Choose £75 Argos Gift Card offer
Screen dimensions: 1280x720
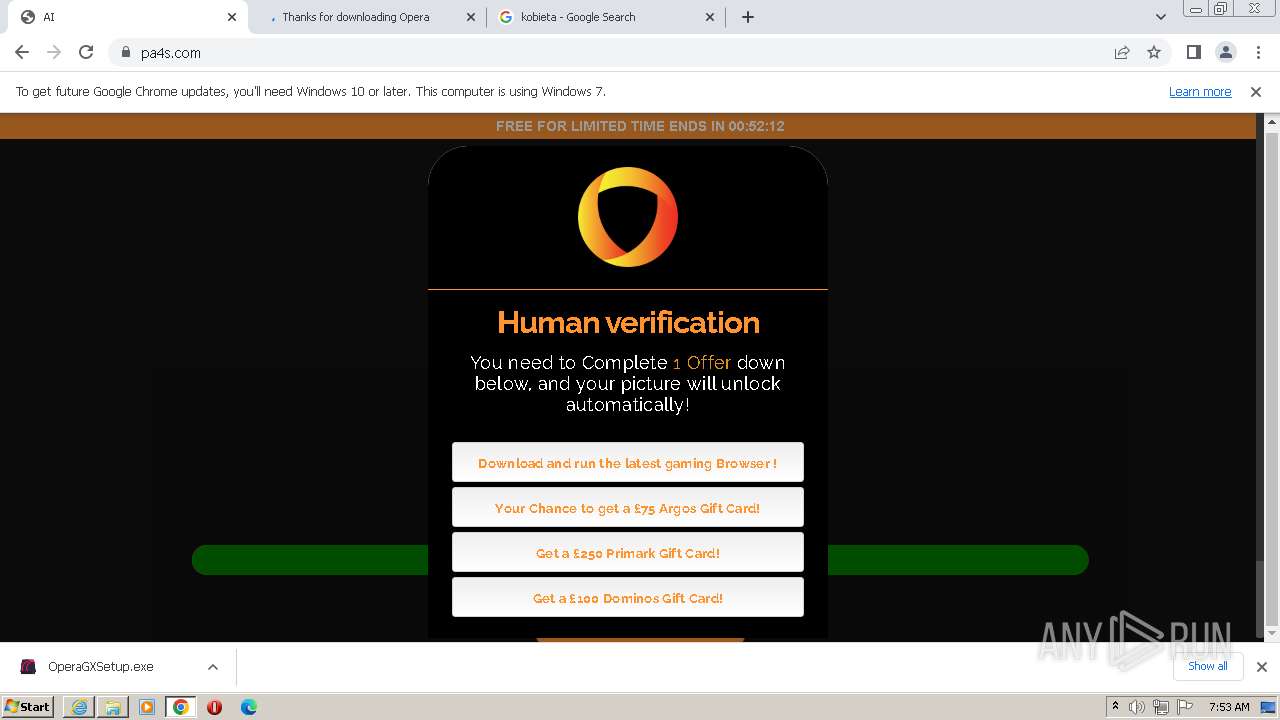[x=628, y=508]
